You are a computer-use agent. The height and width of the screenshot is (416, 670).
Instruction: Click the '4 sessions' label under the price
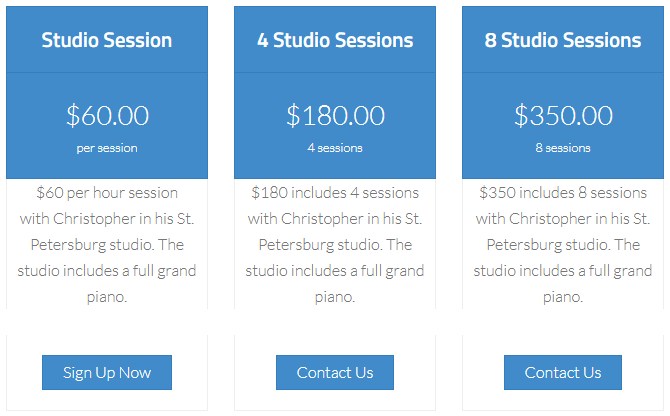335,148
